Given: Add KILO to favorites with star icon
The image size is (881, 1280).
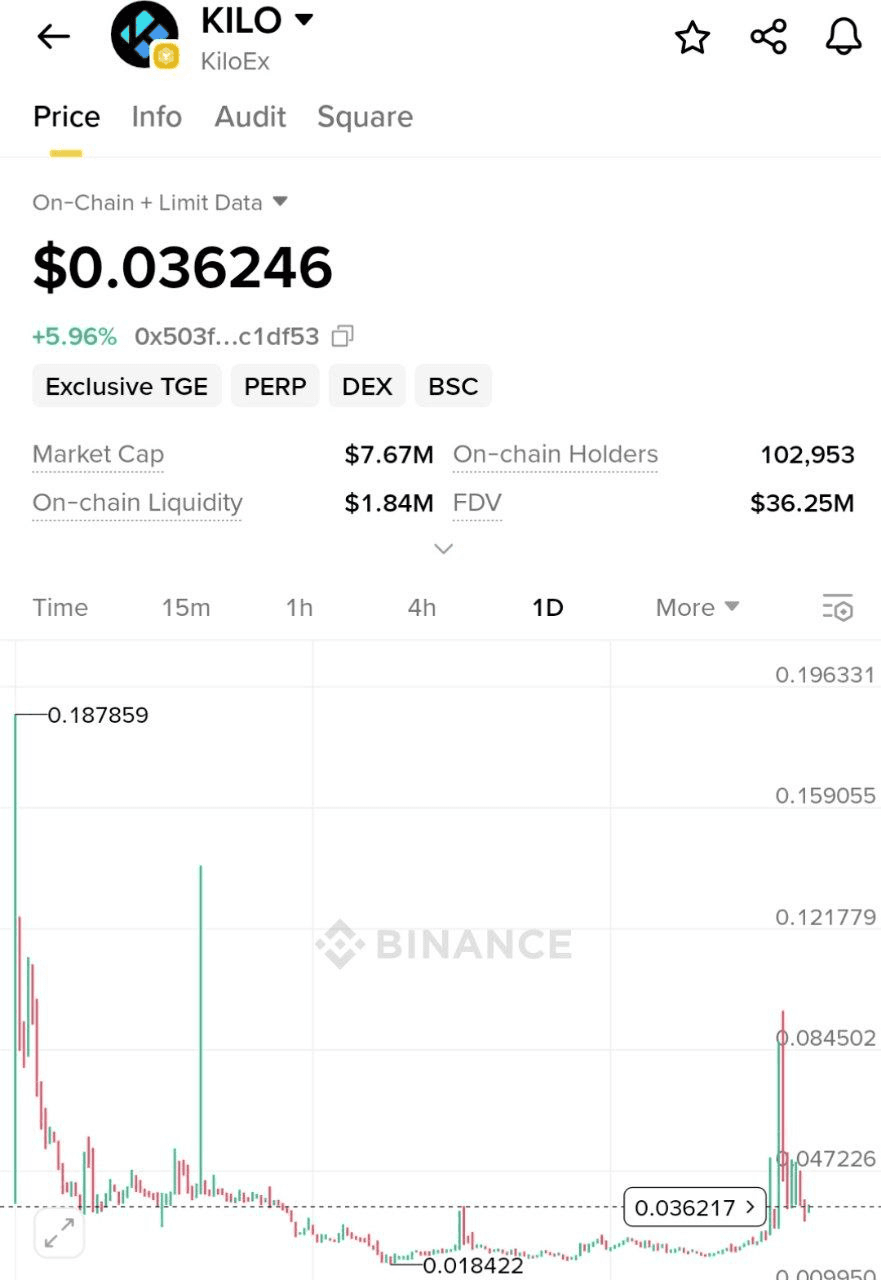Looking at the screenshot, I should click(x=692, y=38).
